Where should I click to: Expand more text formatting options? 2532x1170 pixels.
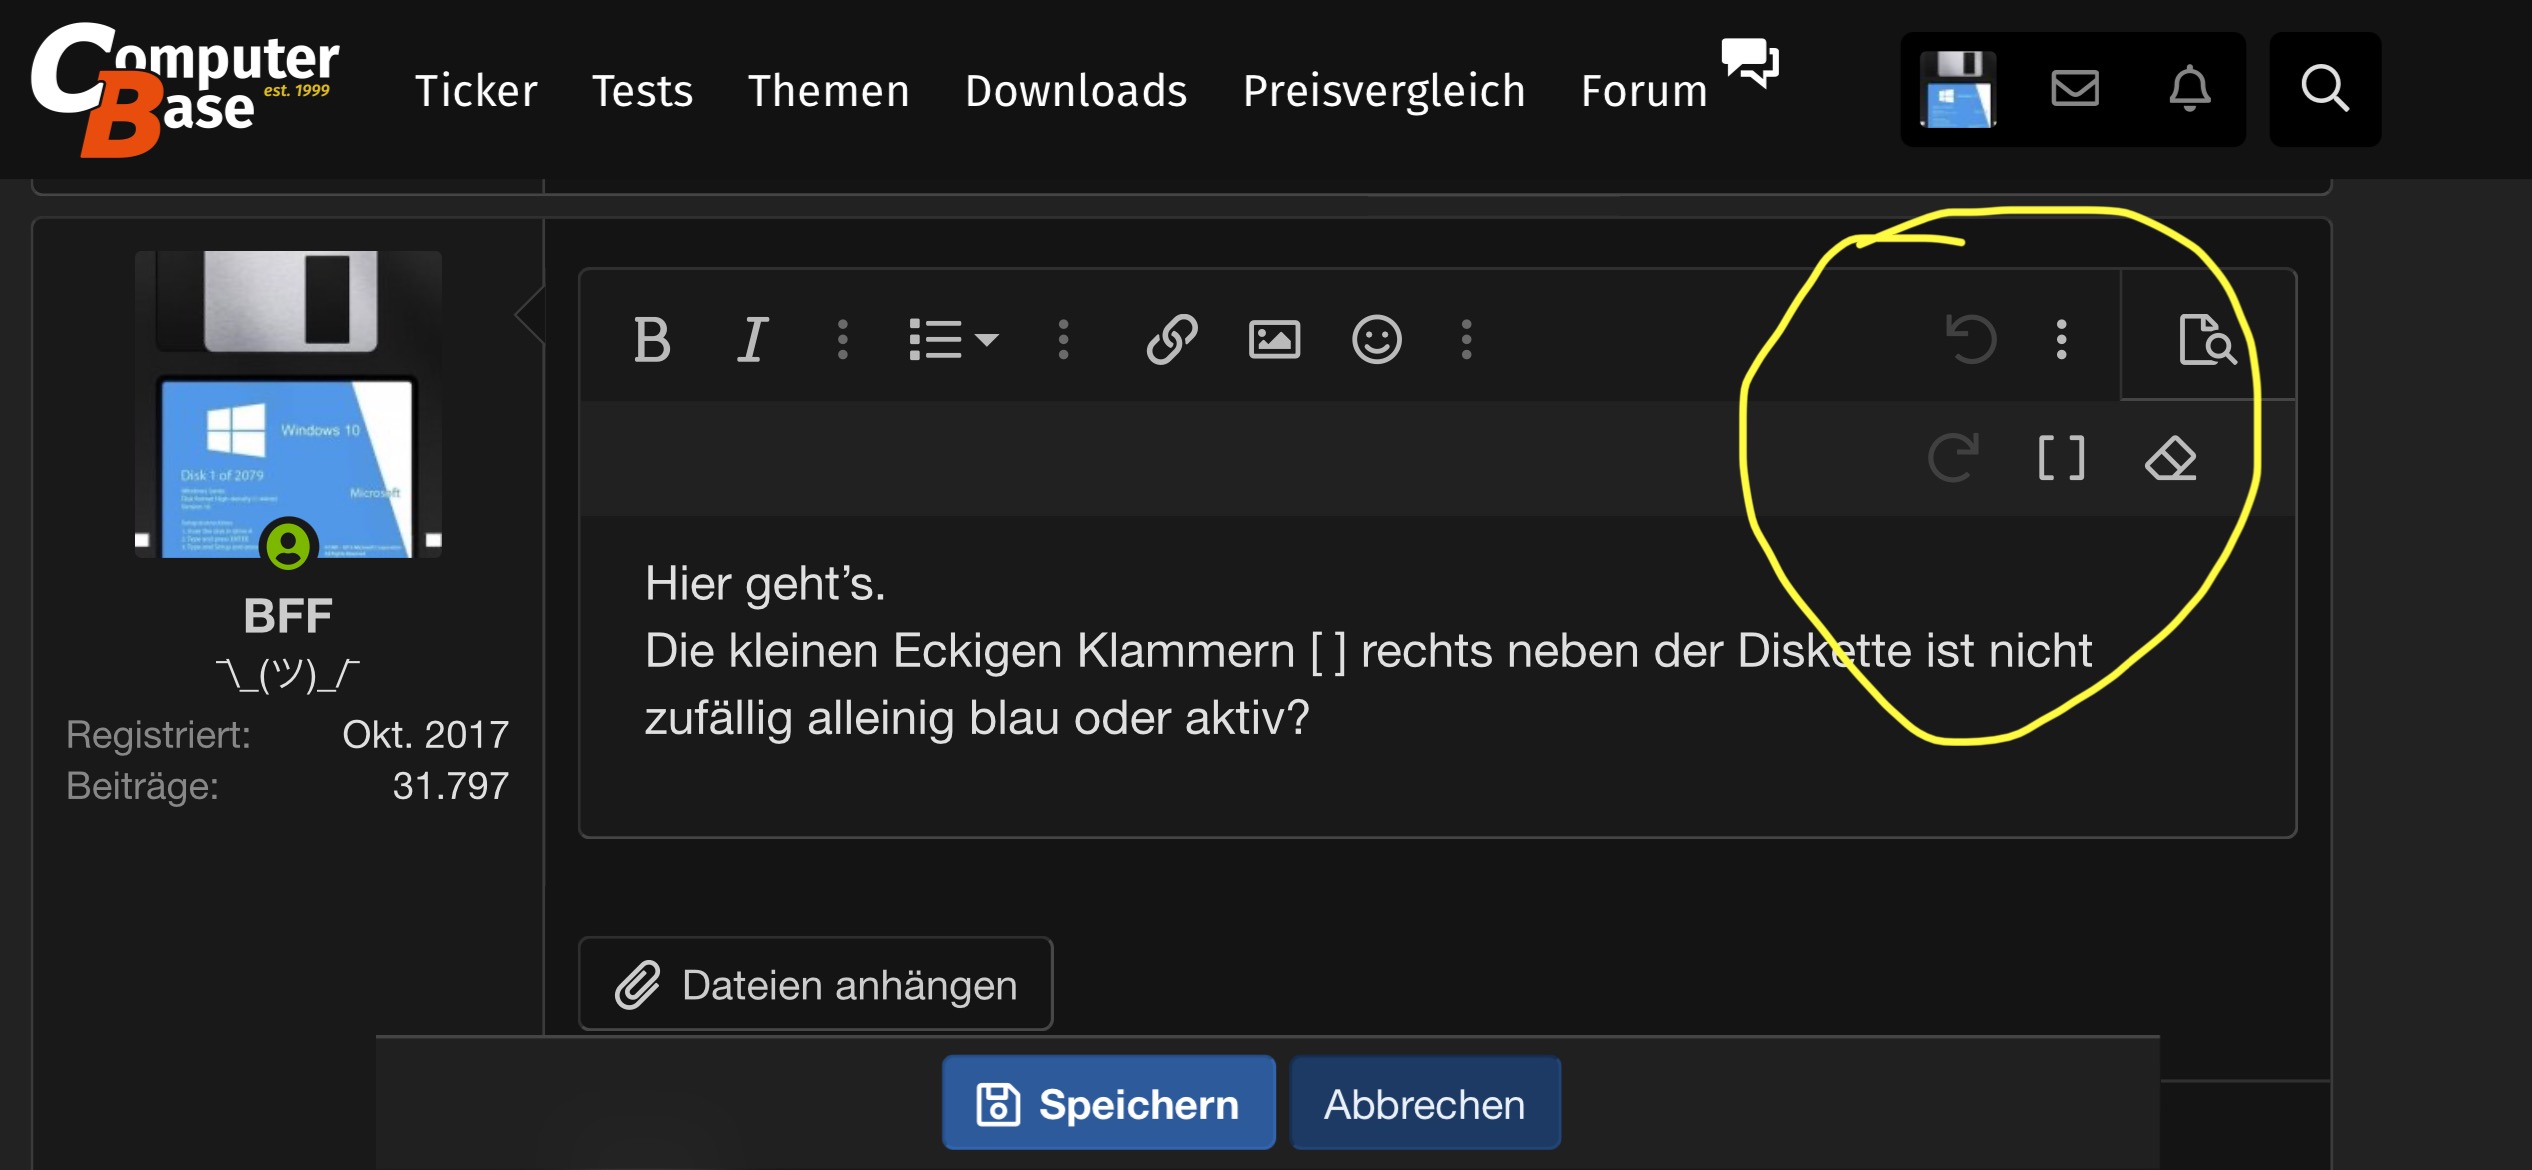[843, 340]
